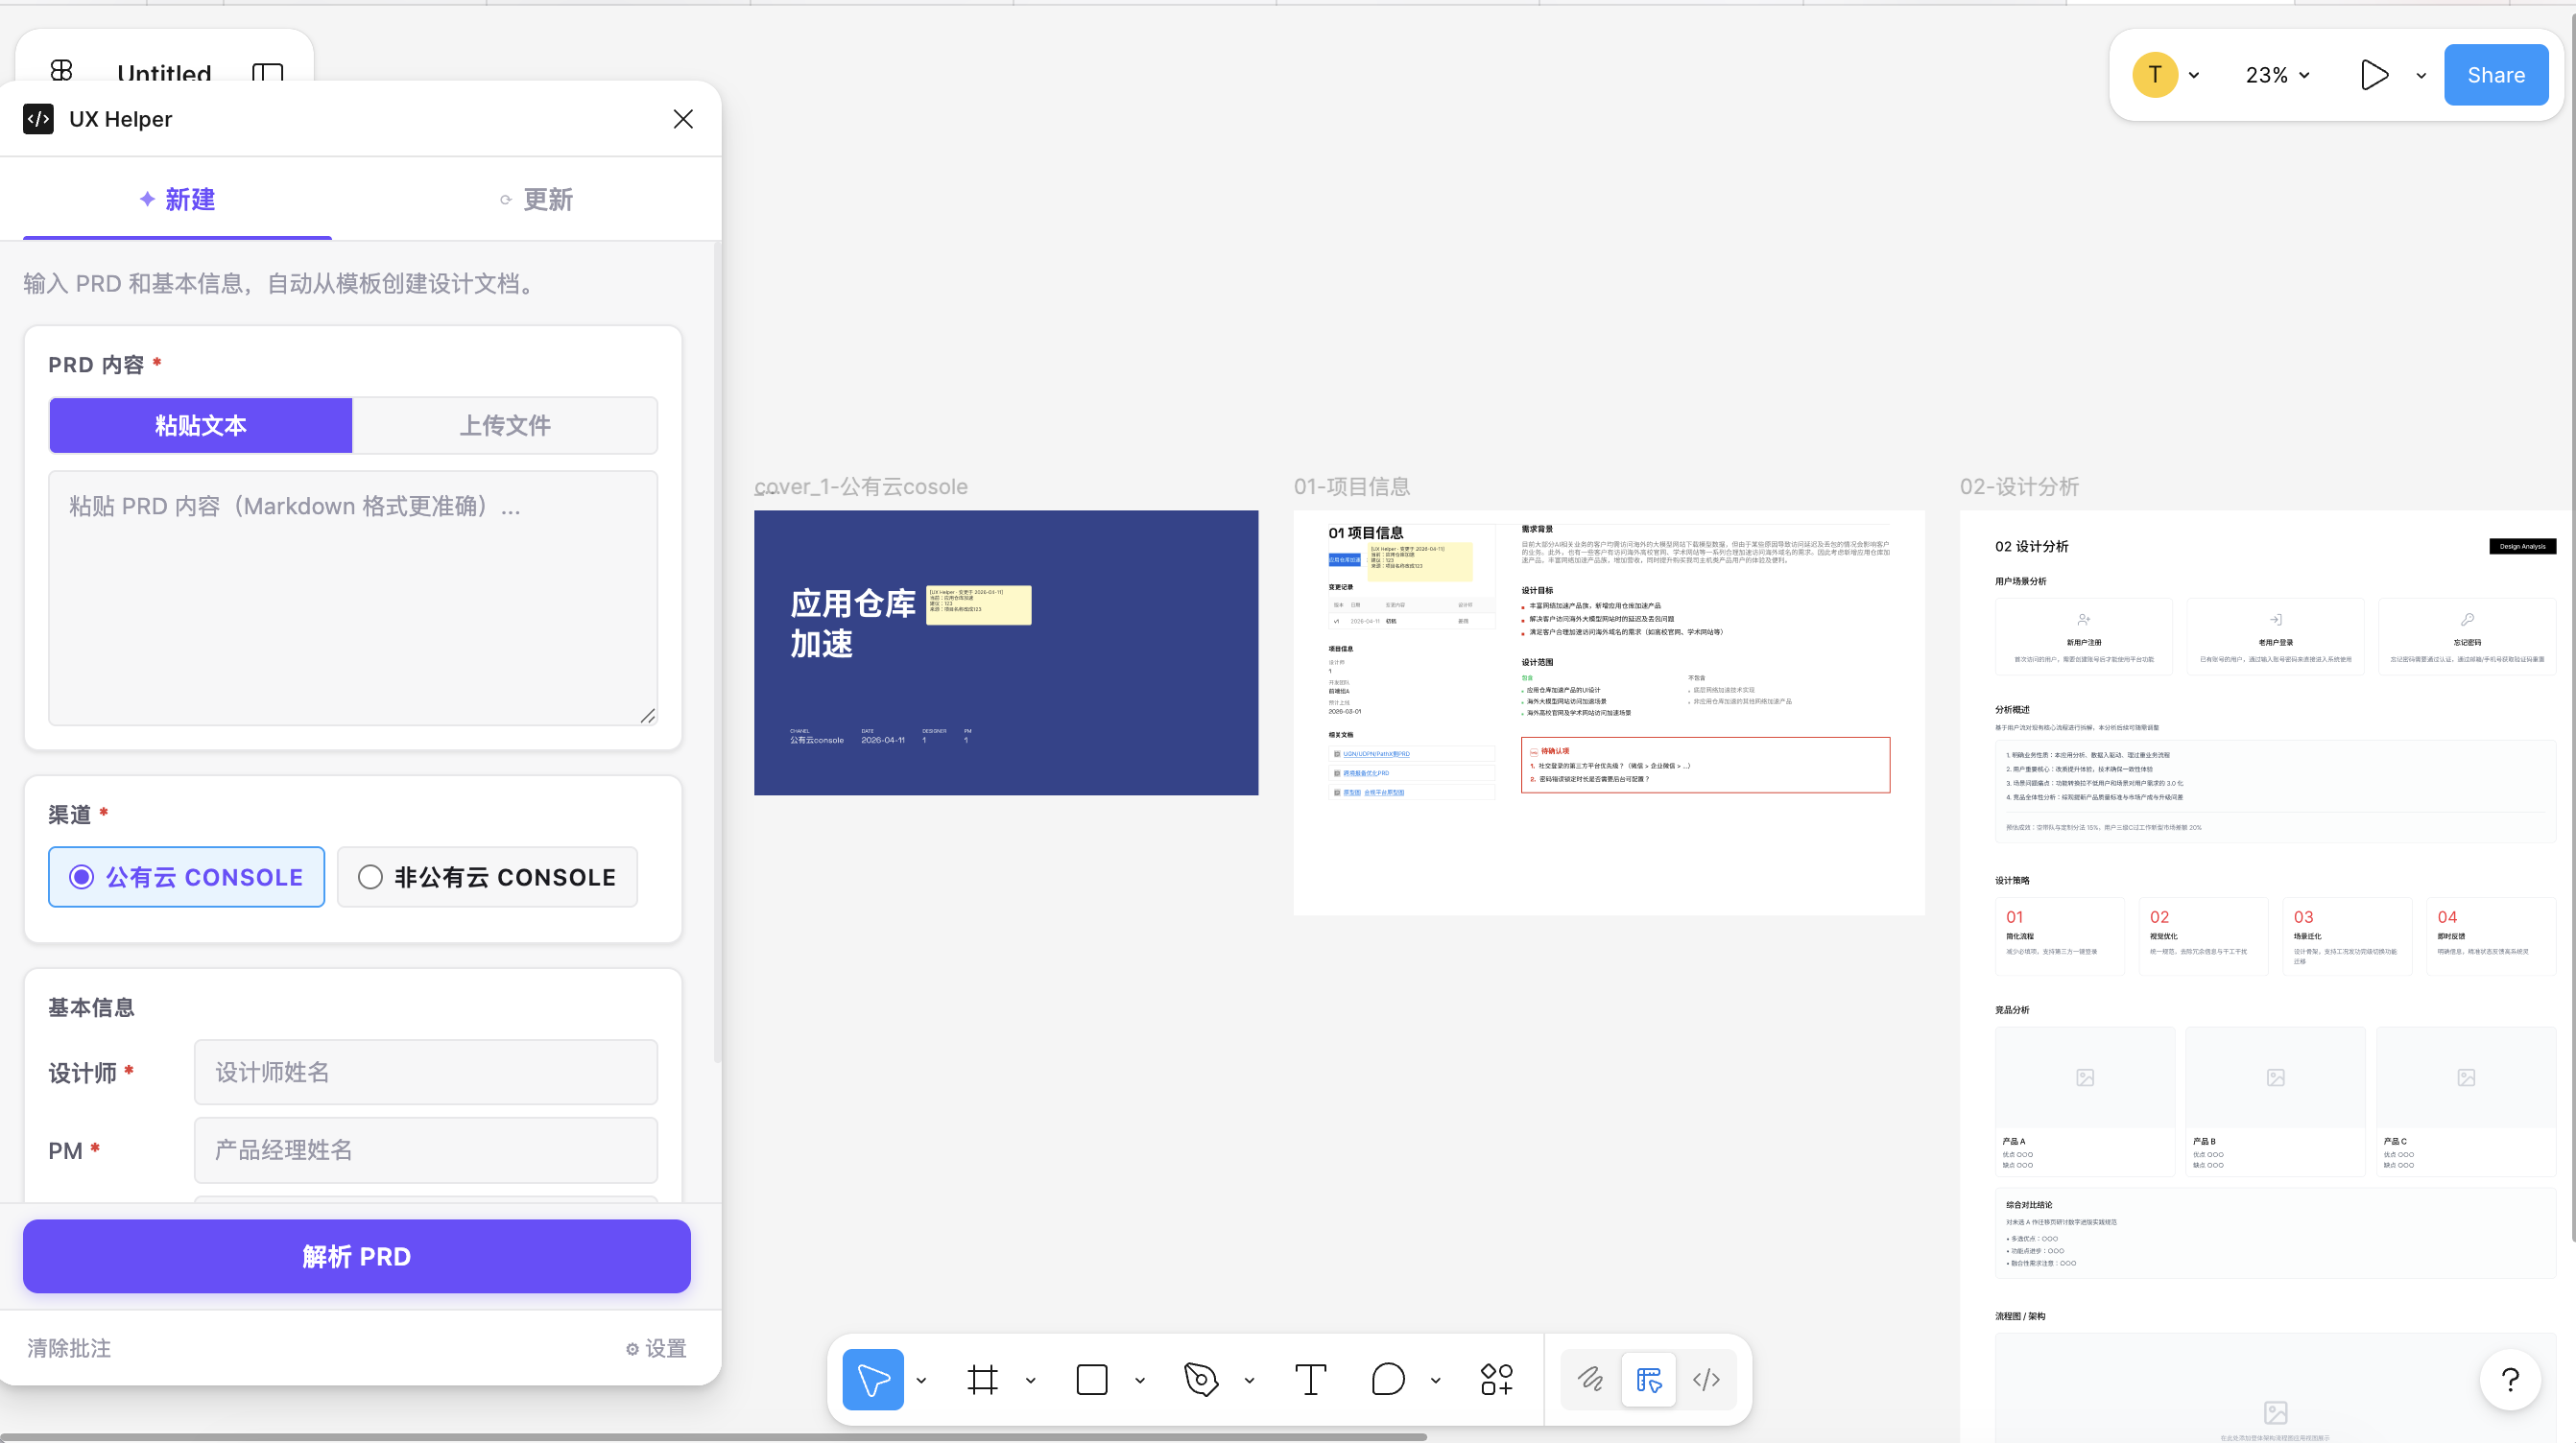Select the 公有云 CONSOLE radio option
This screenshot has width=2576, height=1443.
click(187, 877)
